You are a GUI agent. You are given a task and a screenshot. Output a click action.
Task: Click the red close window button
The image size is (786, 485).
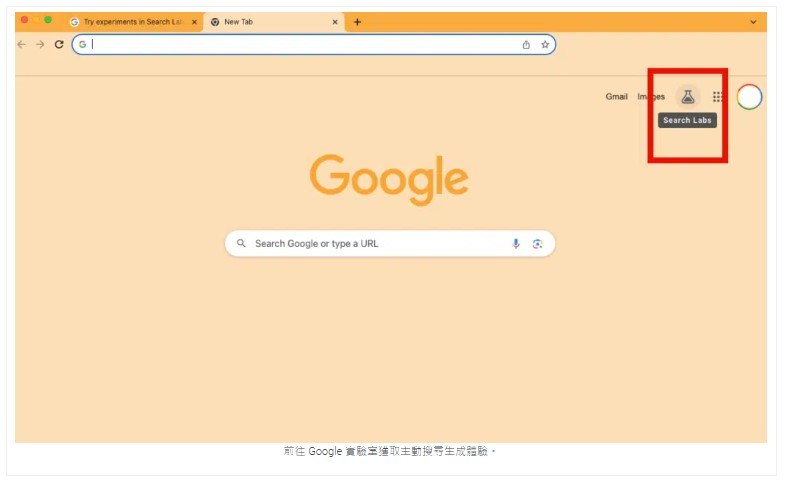(24, 20)
